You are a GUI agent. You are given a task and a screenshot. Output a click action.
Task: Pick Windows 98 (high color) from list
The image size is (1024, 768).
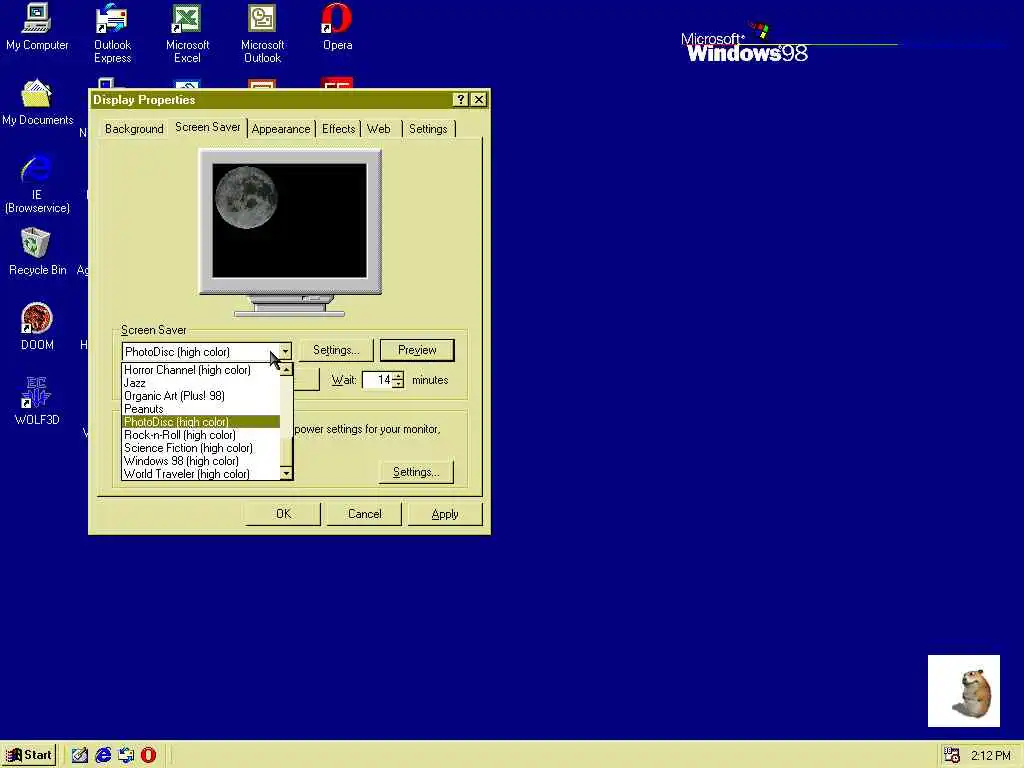pos(200,461)
